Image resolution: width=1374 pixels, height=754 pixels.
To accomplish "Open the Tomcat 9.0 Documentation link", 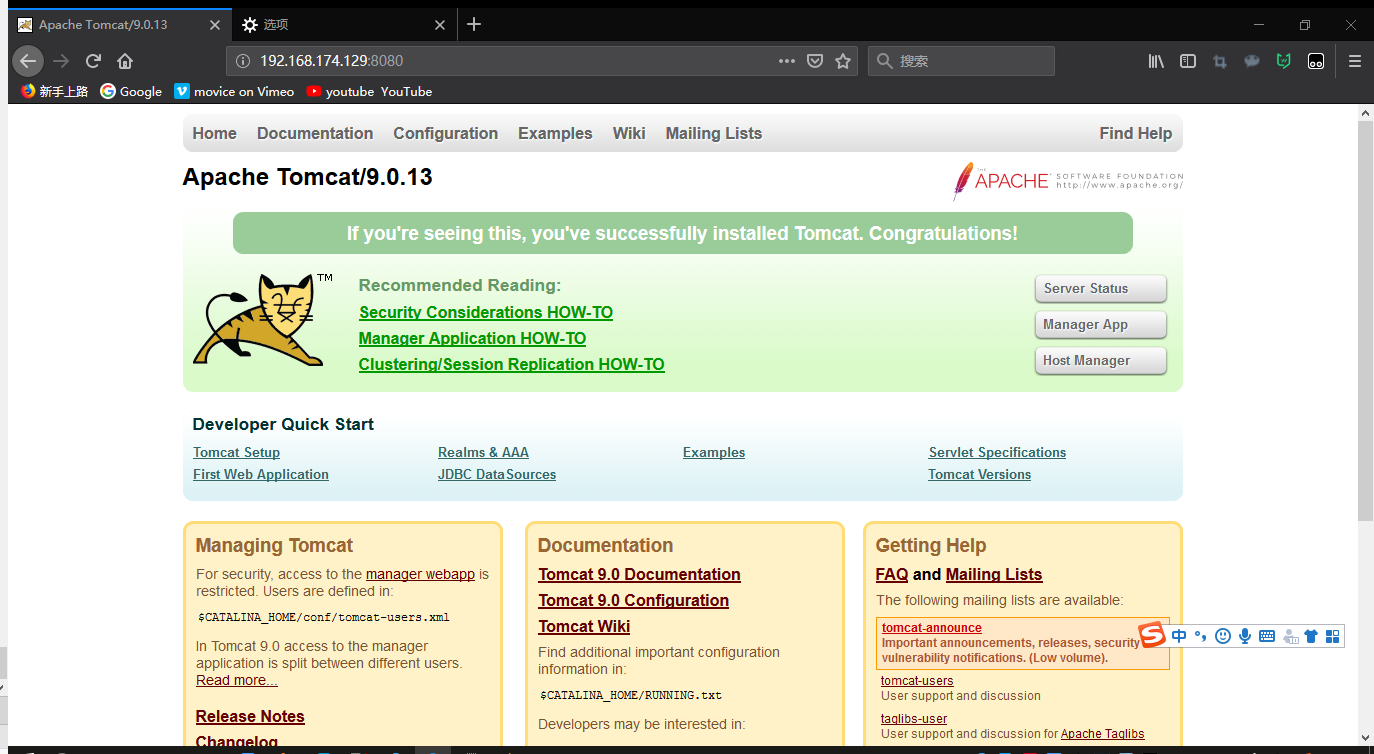I will 639,574.
